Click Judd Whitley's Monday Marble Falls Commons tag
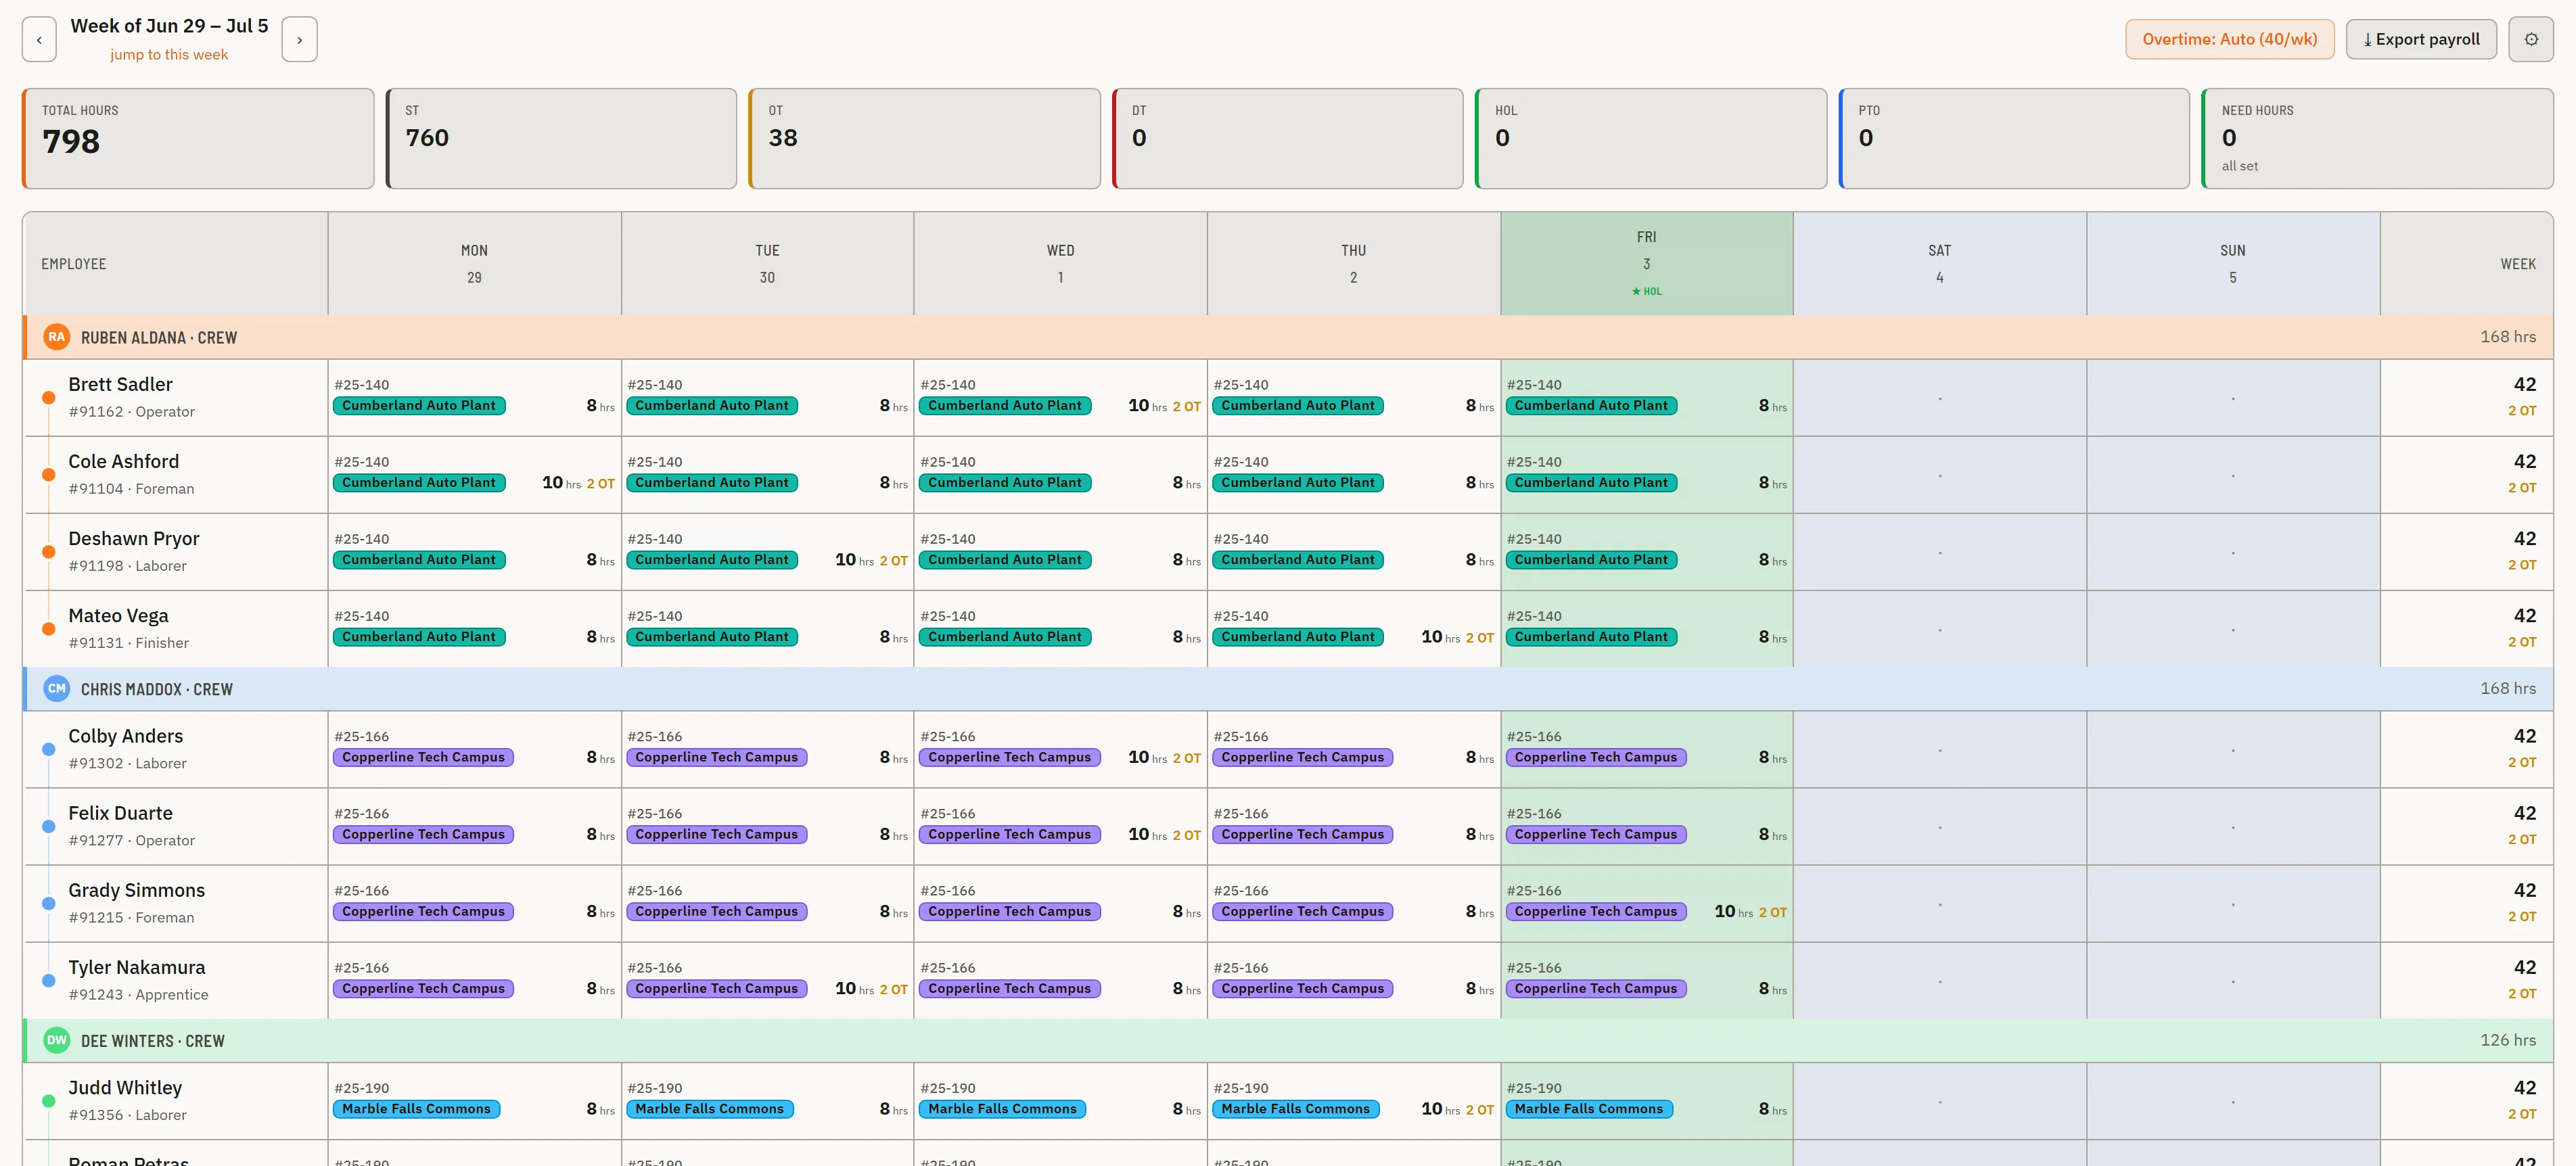This screenshot has width=2576, height=1166. click(x=417, y=1109)
